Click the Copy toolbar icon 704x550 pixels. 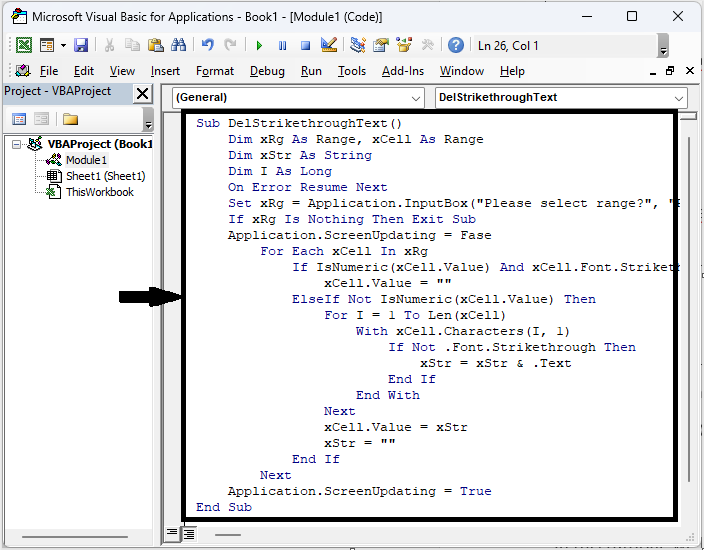tap(132, 45)
